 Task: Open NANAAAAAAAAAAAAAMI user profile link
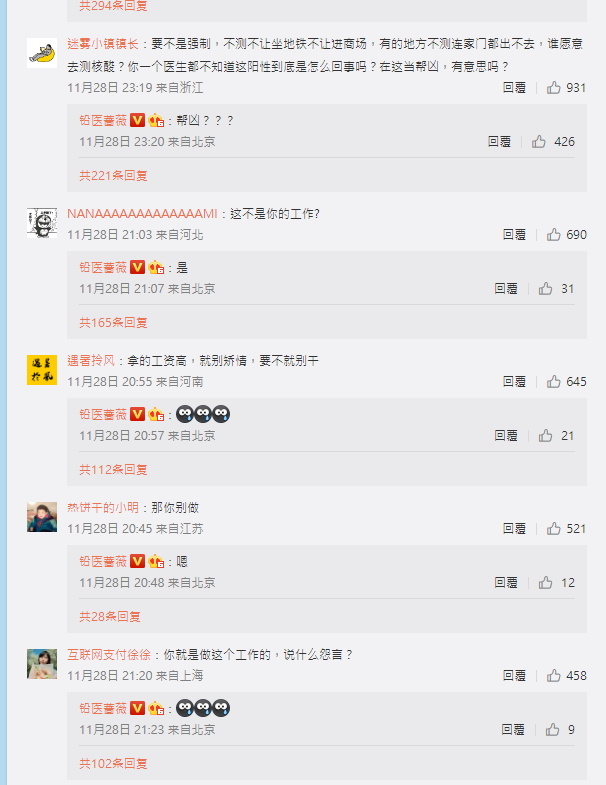142,214
